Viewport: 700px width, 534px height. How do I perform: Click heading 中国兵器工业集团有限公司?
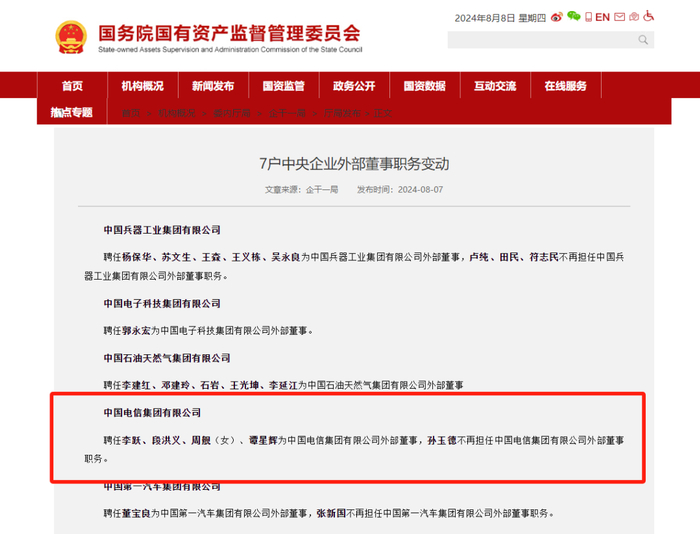click(x=162, y=230)
